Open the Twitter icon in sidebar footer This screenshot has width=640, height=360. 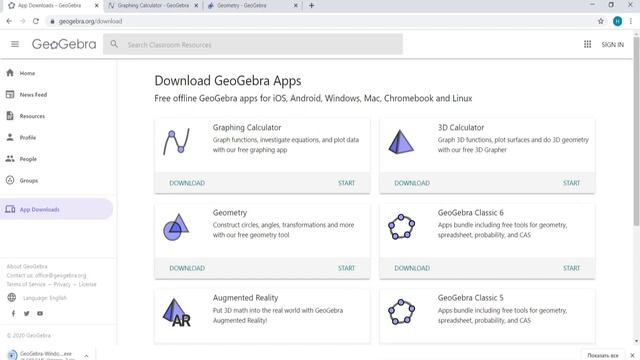tap(27, 313)
